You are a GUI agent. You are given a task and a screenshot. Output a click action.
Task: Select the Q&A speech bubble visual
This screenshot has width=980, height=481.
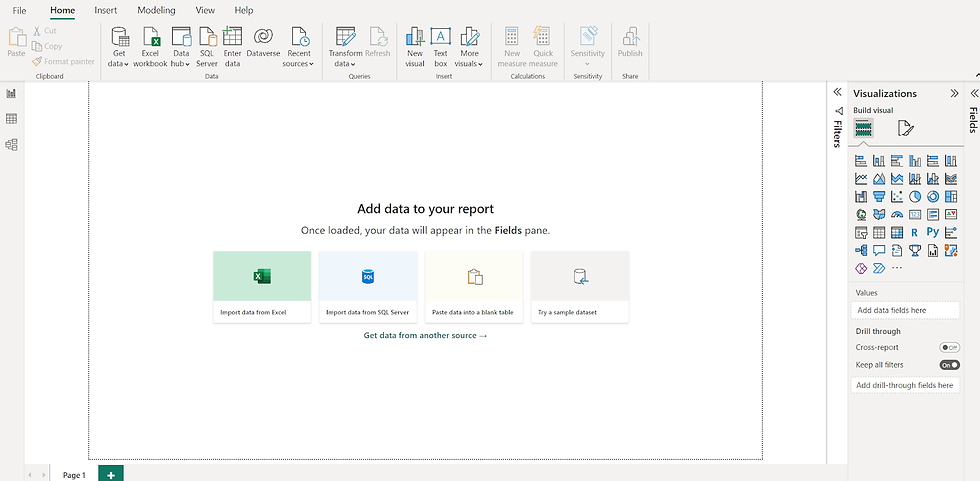pos(879,250)
